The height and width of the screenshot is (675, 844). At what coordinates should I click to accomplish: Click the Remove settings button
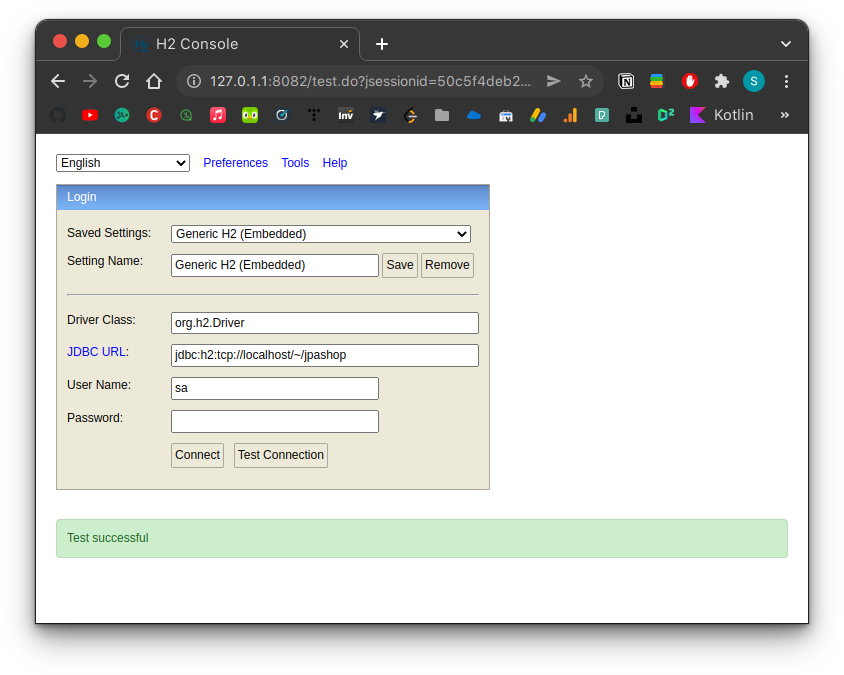(447, 265)
